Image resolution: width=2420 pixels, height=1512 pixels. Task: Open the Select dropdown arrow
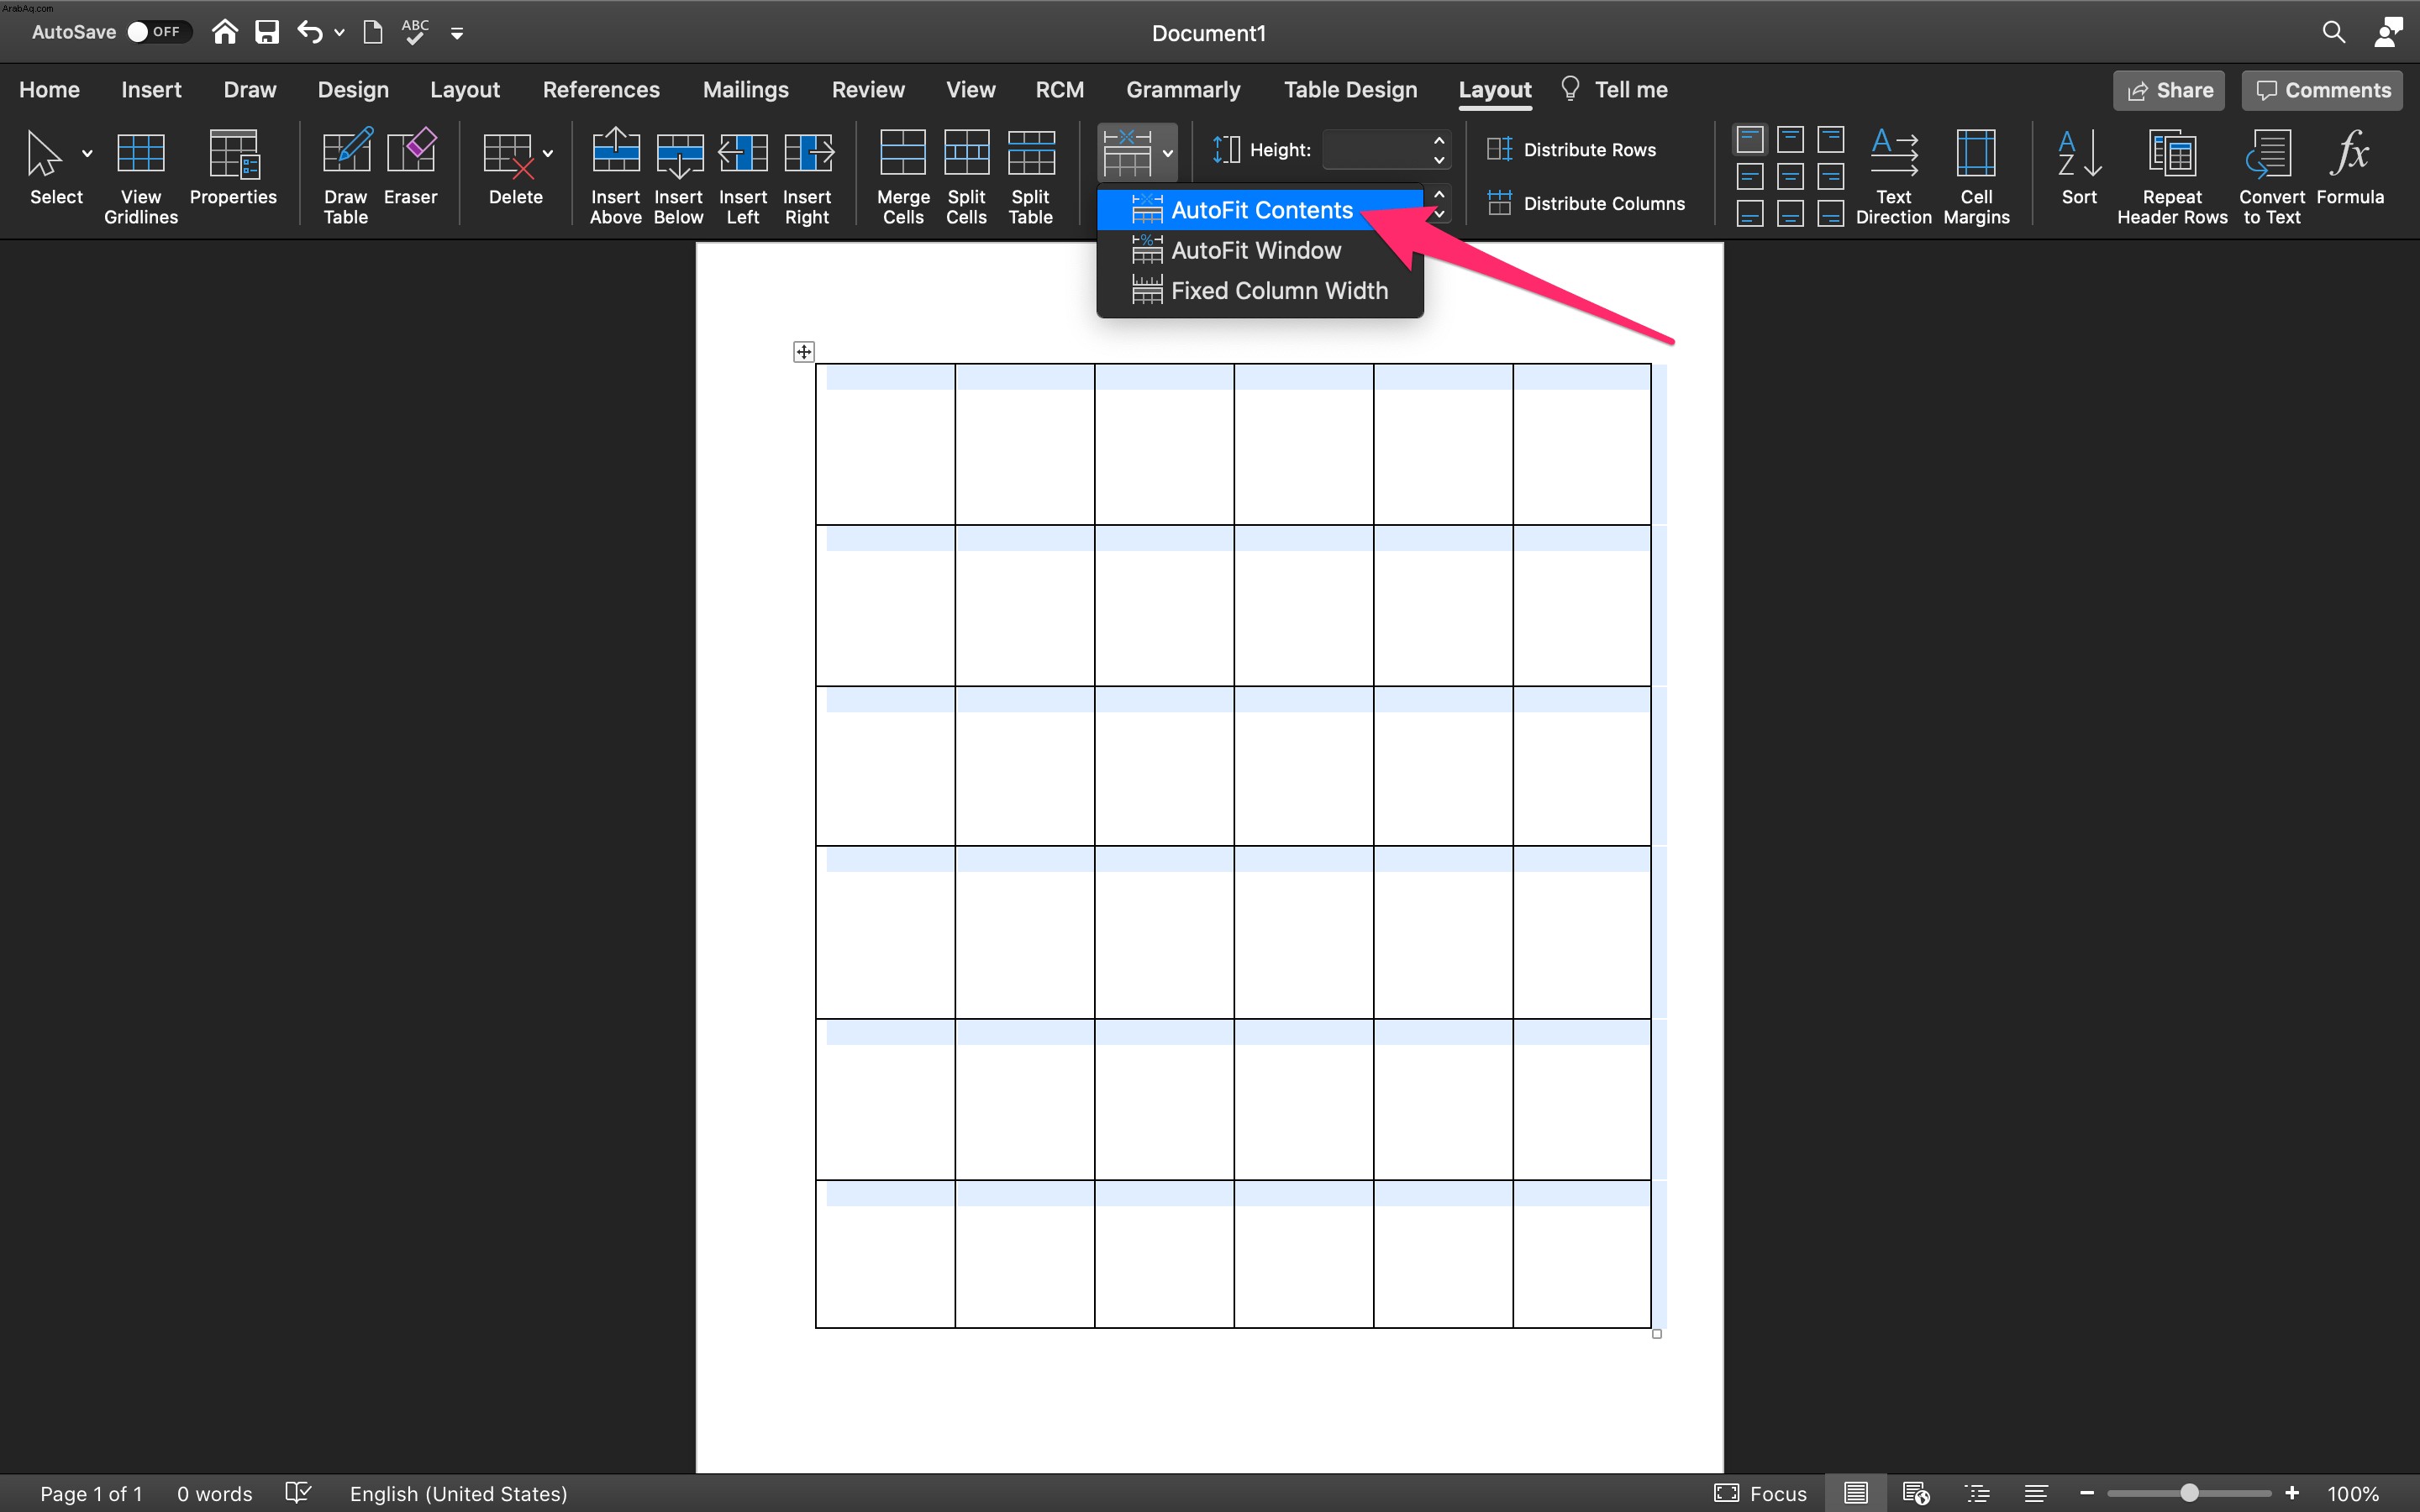(x=87, y=154)
